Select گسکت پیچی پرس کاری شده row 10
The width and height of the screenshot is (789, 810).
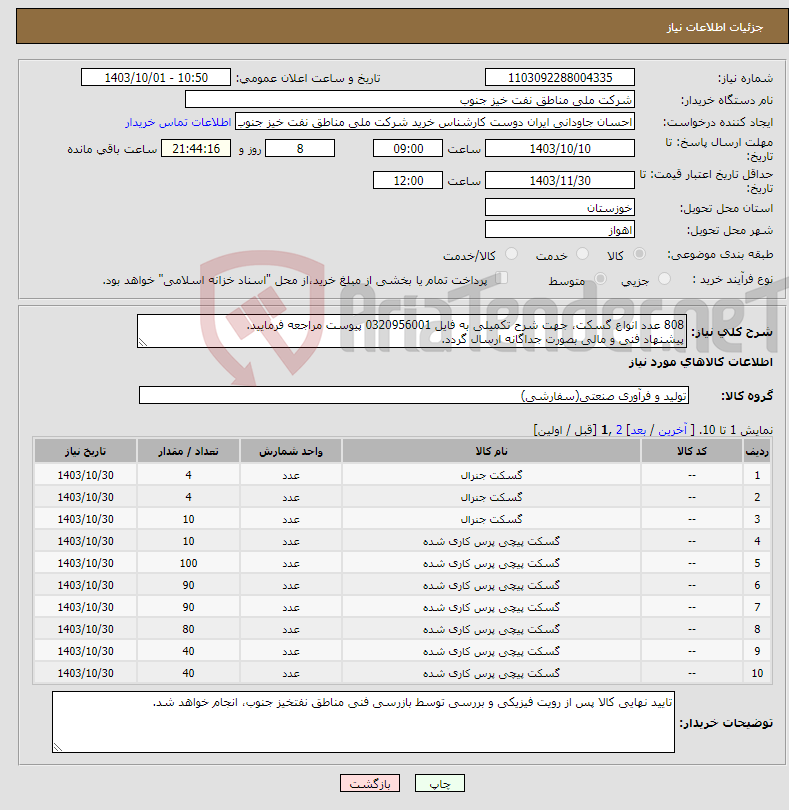coord(491,673)
